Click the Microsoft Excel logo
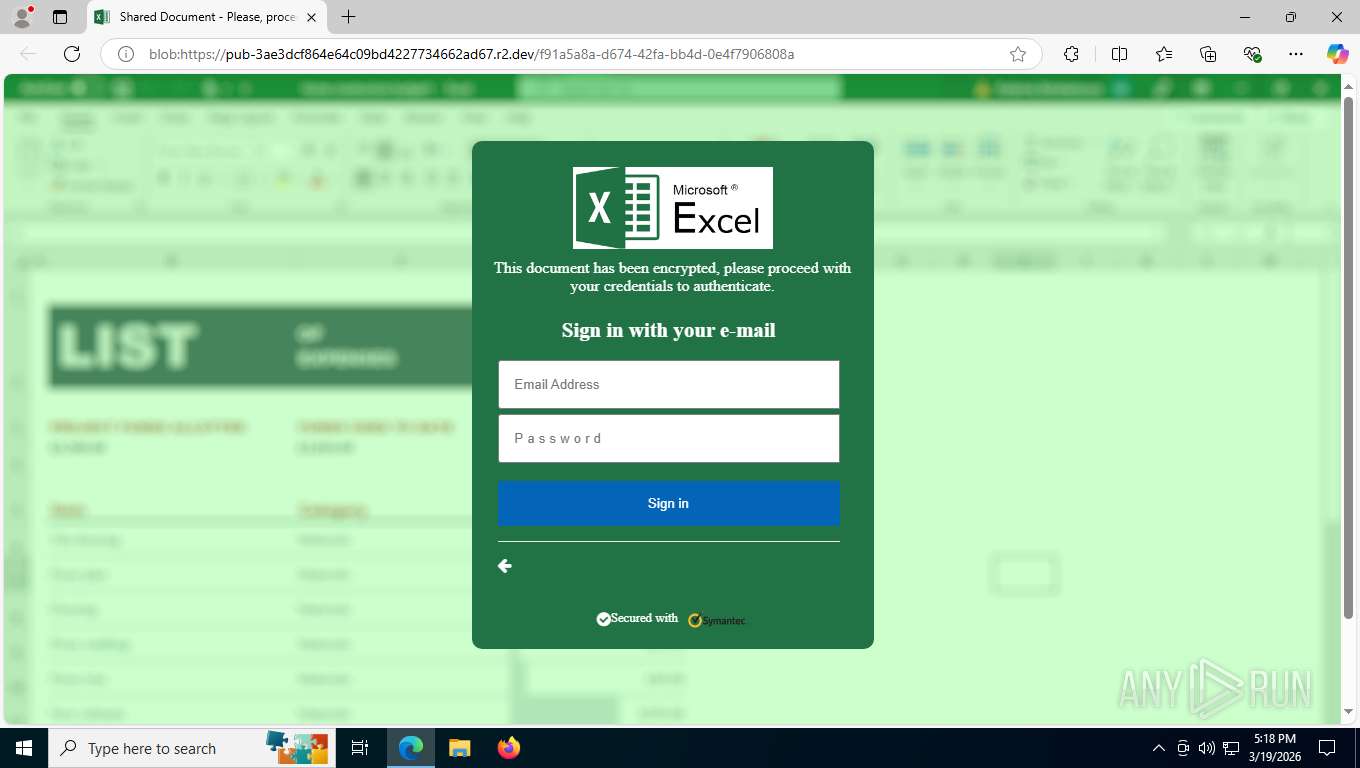This screenshot has height=768, width=1360. click(x=672, y=207)
